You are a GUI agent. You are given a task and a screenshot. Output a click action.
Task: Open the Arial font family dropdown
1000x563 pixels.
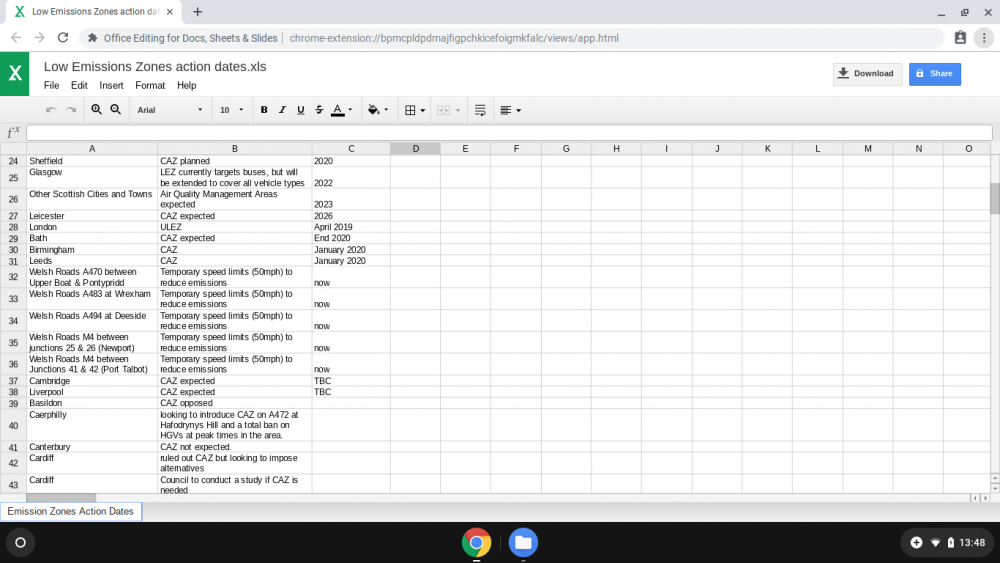point(170,110)
